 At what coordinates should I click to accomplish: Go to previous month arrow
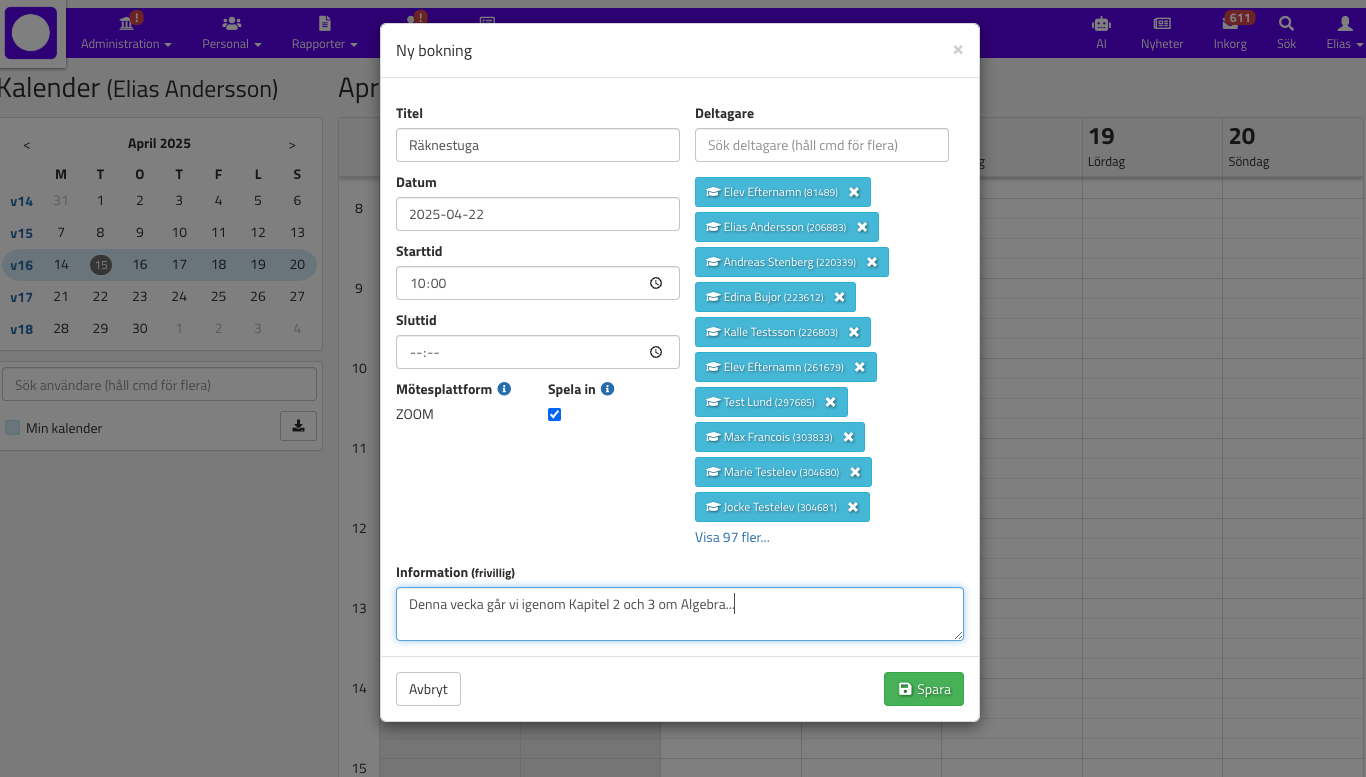(x=27, y=145)
